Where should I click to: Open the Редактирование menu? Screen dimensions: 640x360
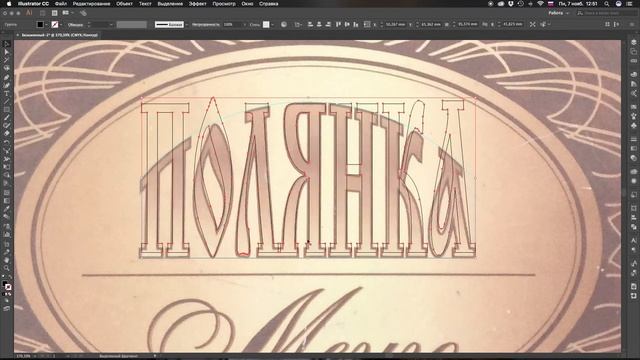[91, 4]
